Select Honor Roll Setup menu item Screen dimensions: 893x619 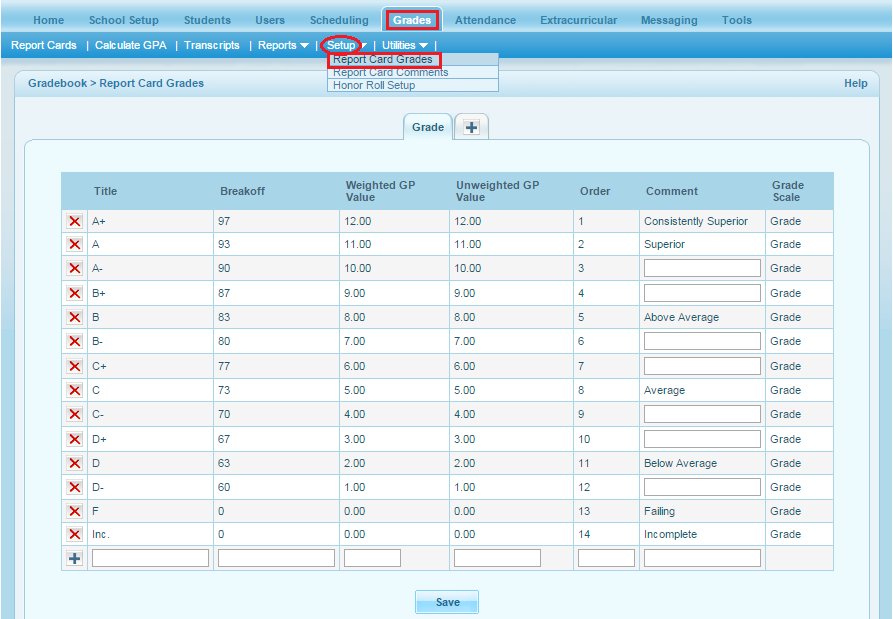374,86
